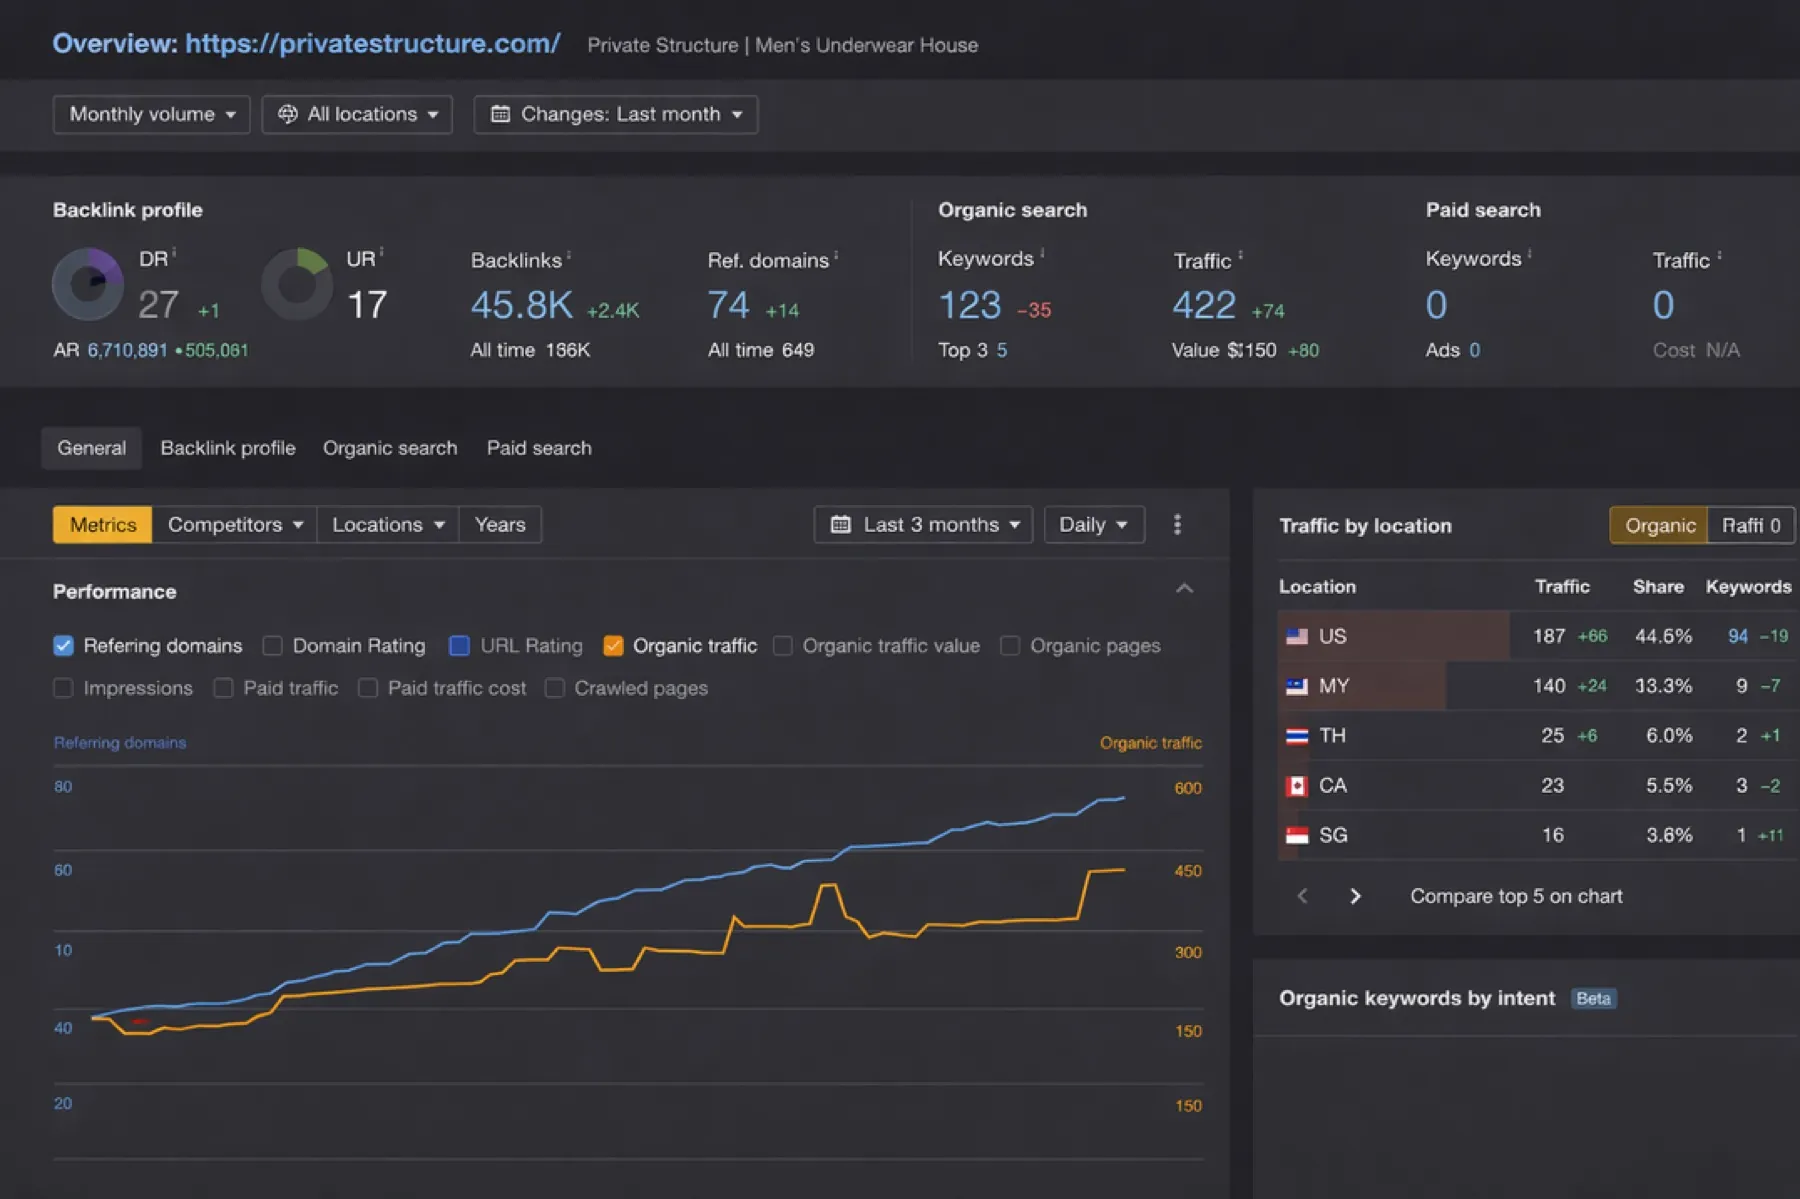Viewport: 1800px width, 1199px height.
Task: Select the General tab
Action: [x=91, y=448]
